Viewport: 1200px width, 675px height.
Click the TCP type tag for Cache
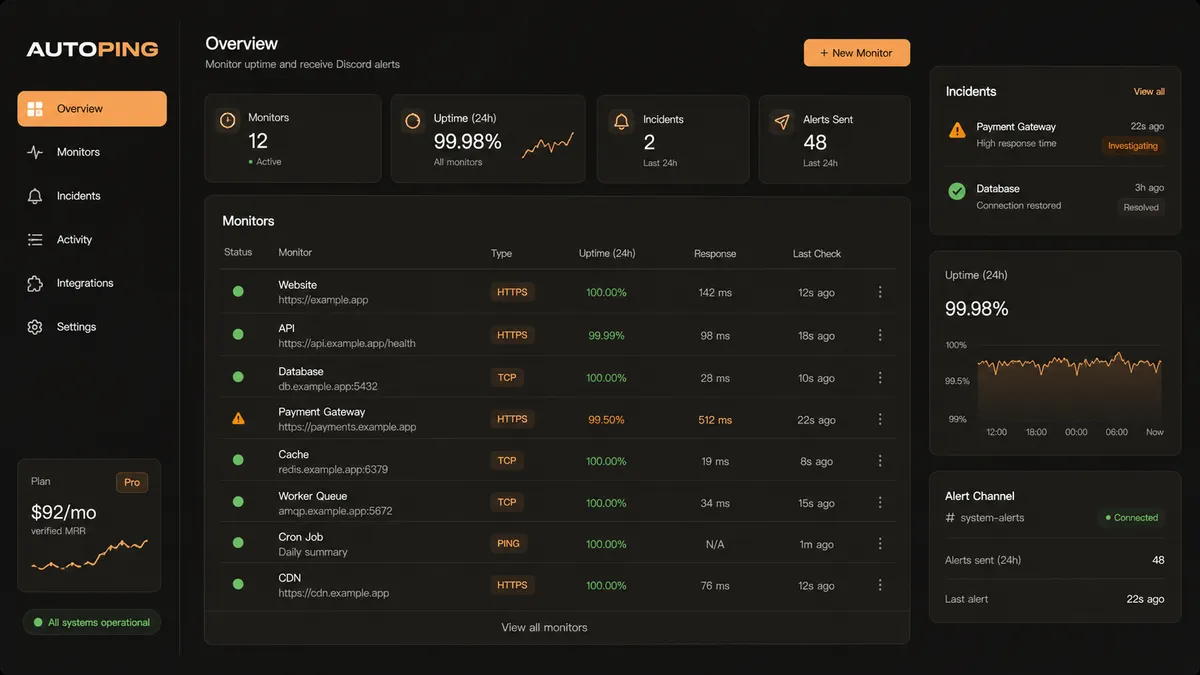click(x=507, y=461)
